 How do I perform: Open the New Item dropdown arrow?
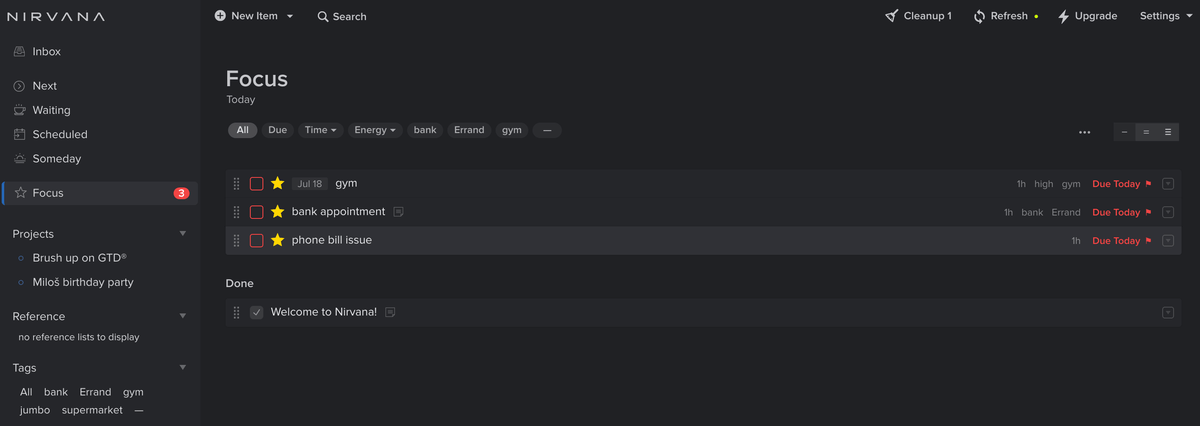290,17
